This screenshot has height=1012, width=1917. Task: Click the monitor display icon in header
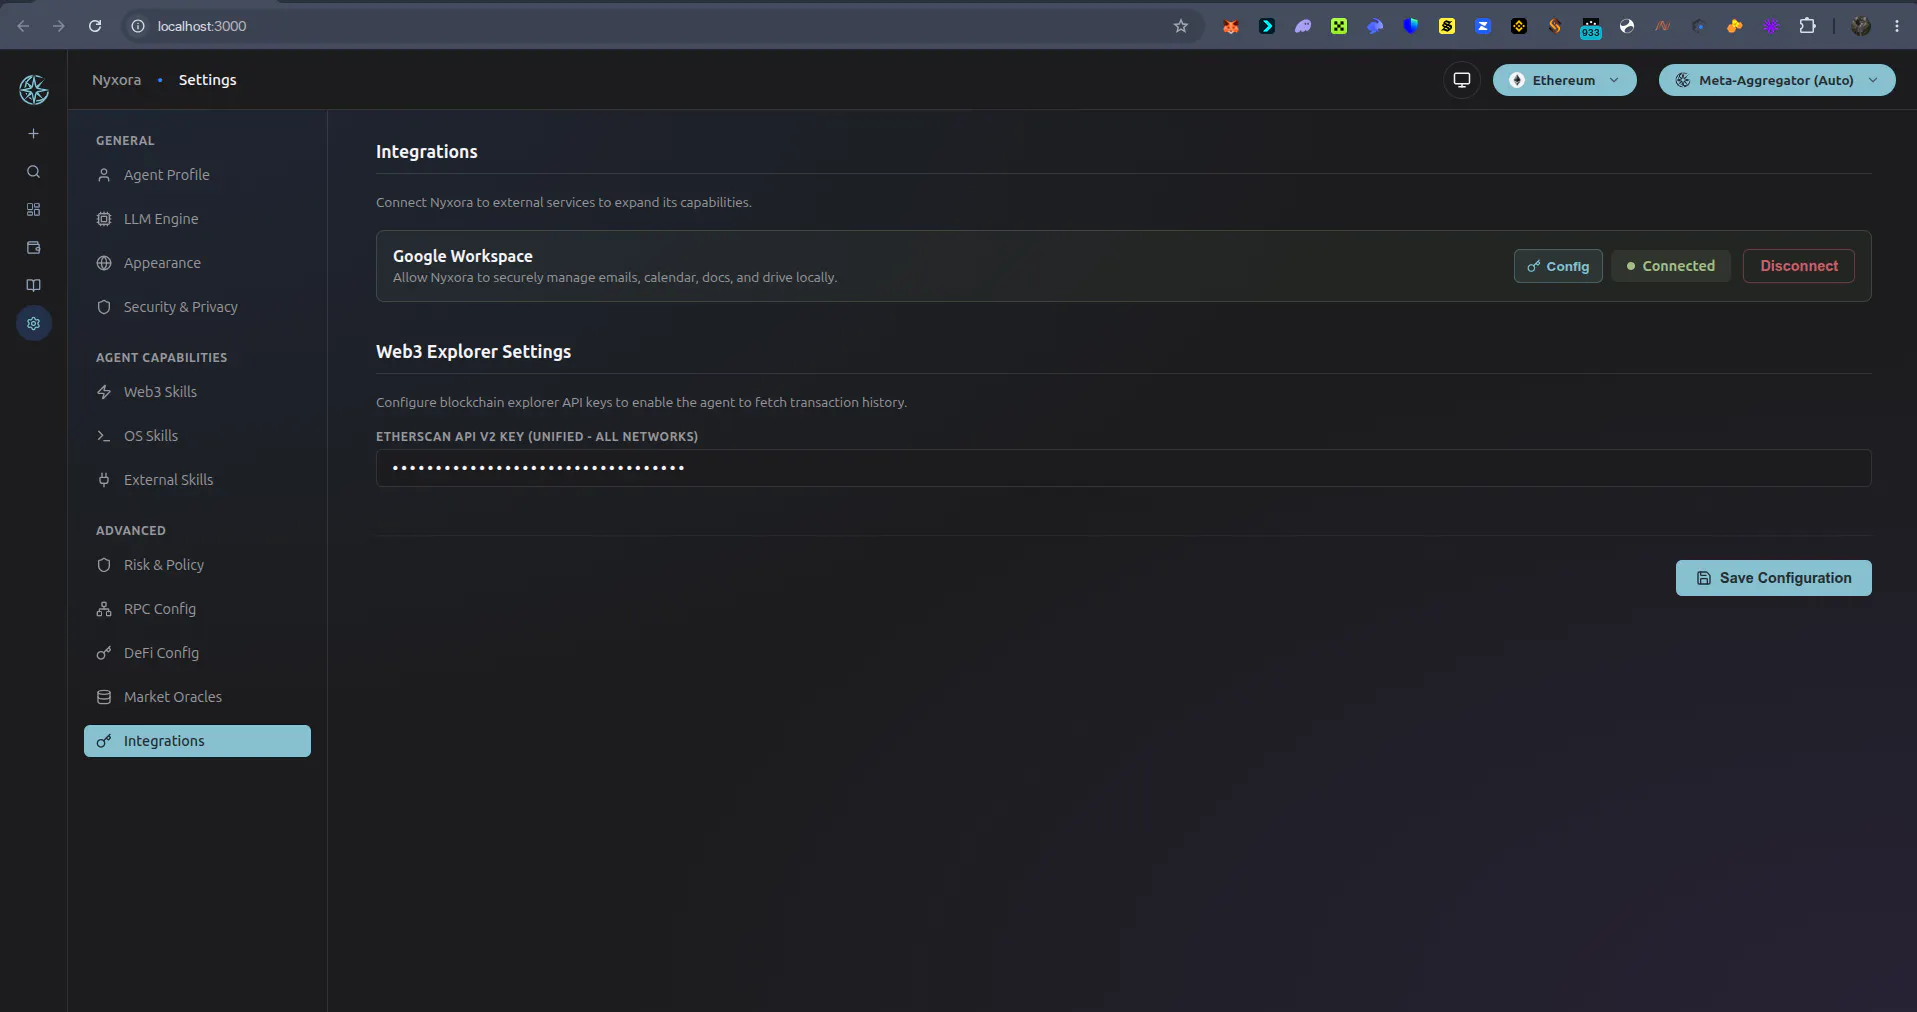1462,80
